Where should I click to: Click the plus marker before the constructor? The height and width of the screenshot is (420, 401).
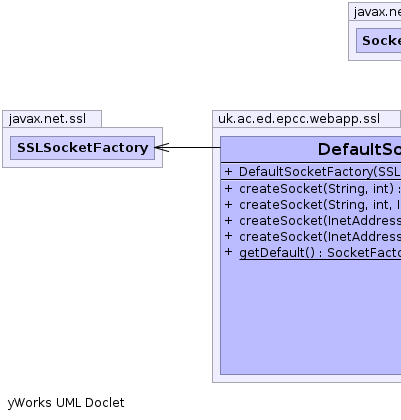tap(228, 171)
